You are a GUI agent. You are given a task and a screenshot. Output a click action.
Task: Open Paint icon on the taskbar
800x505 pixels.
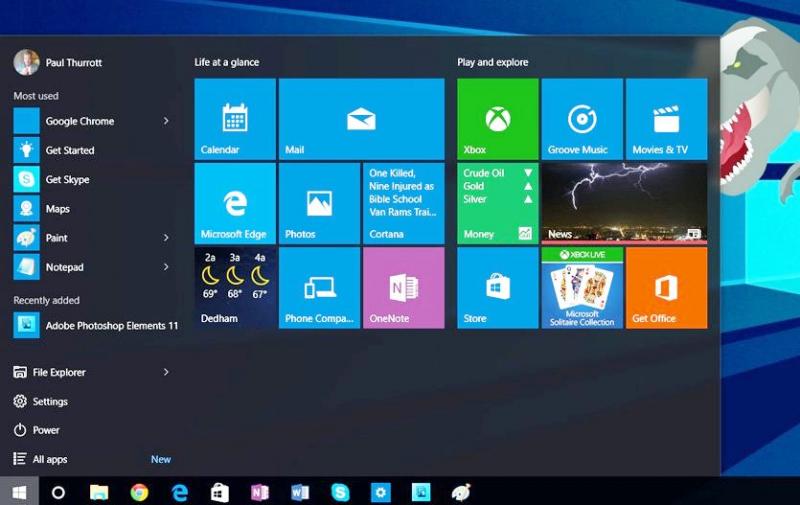(461, 492)
